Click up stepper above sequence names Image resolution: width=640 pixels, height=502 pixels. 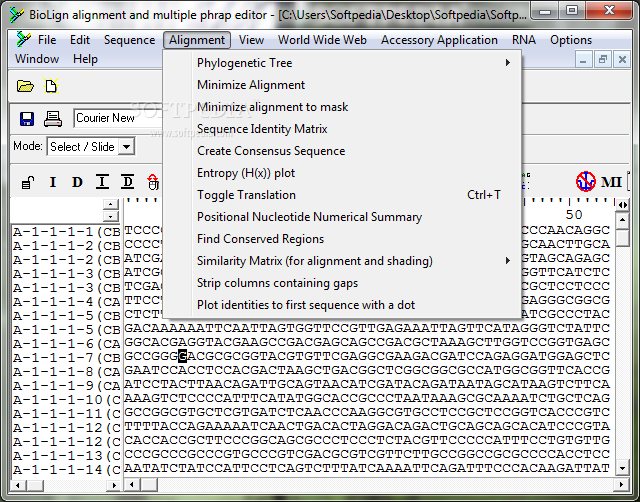click(x=111, y=204)
